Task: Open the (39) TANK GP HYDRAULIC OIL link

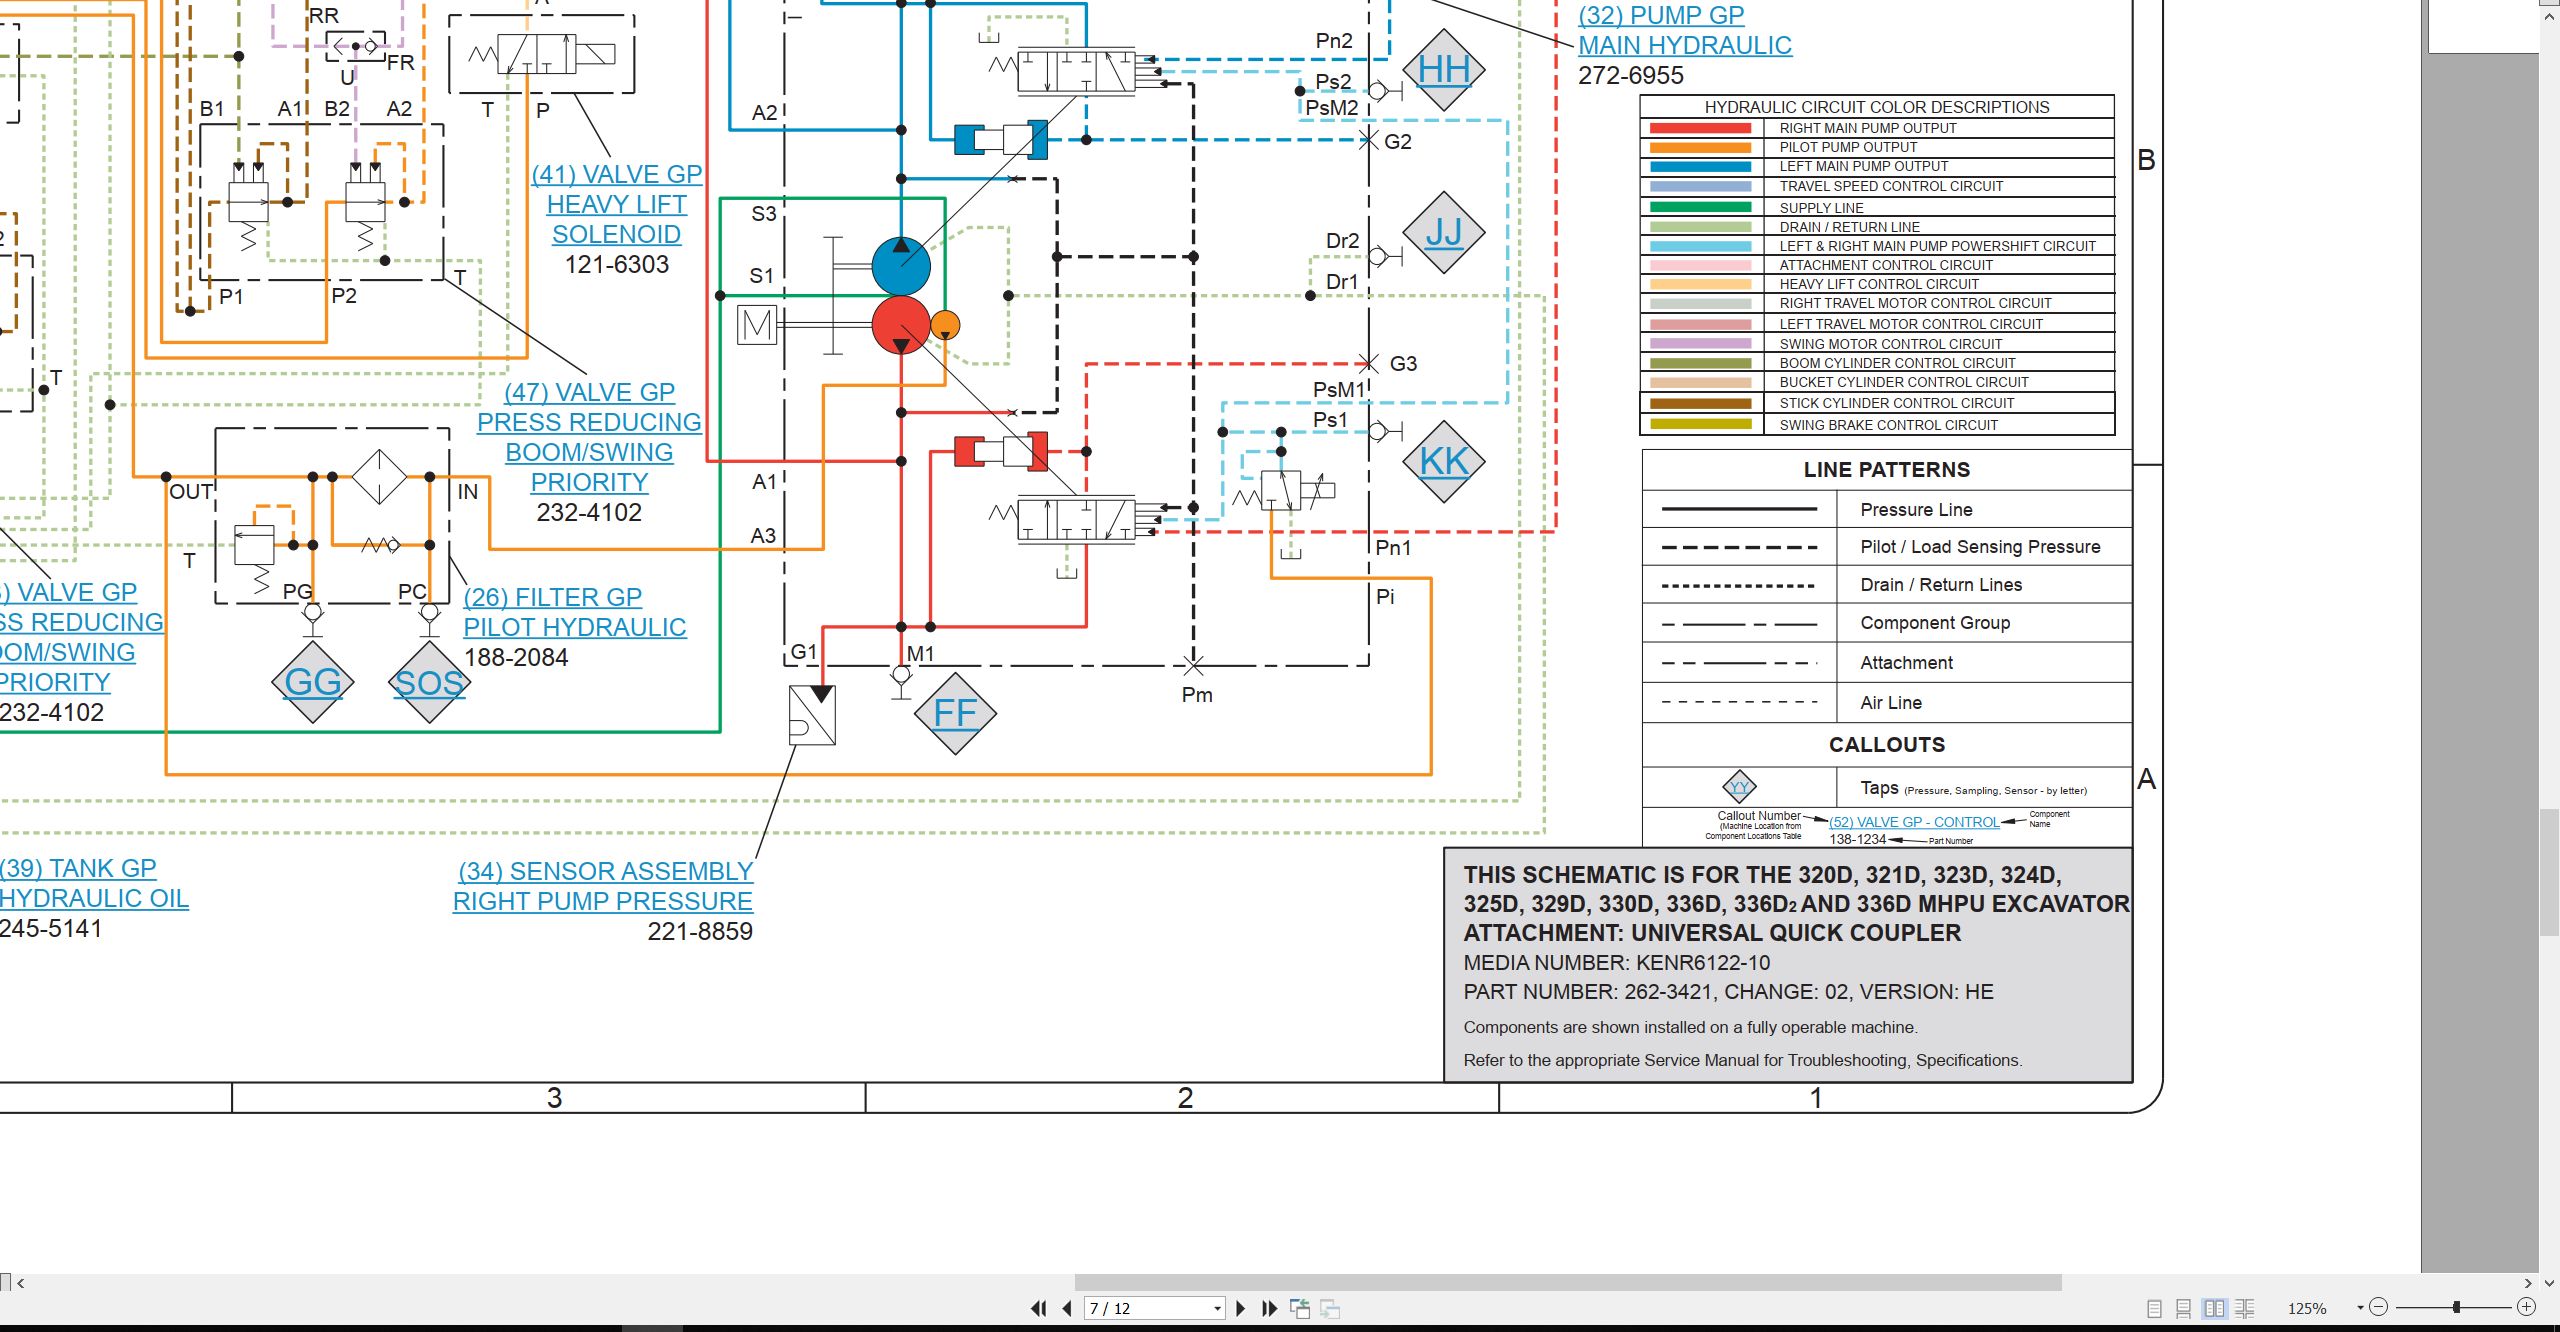Action: 94,883
